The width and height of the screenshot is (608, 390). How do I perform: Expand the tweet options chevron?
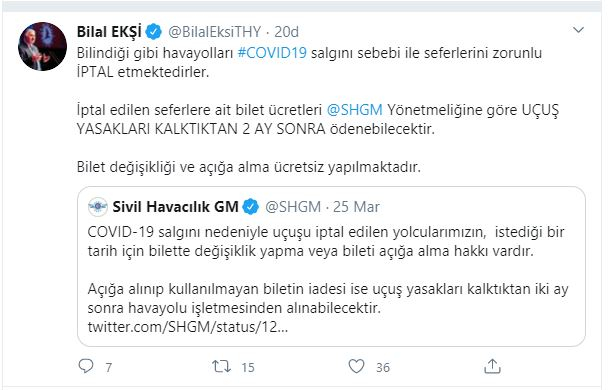(x=579, y=30)
